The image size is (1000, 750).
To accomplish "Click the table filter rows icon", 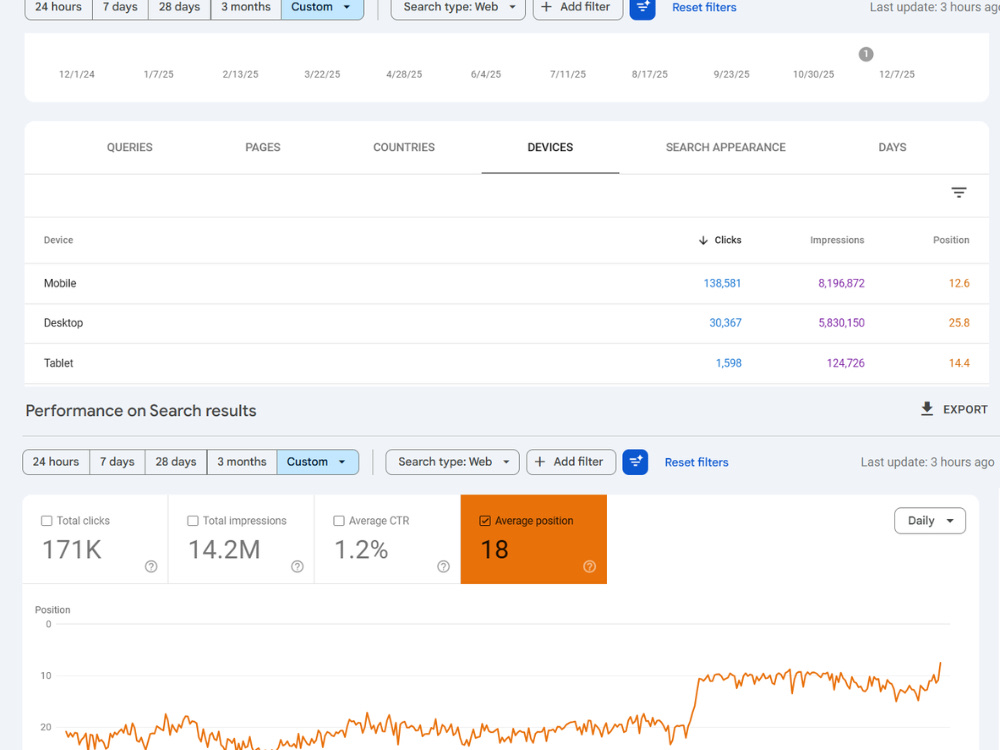I will pyautogui.click(x=958, y=192).
